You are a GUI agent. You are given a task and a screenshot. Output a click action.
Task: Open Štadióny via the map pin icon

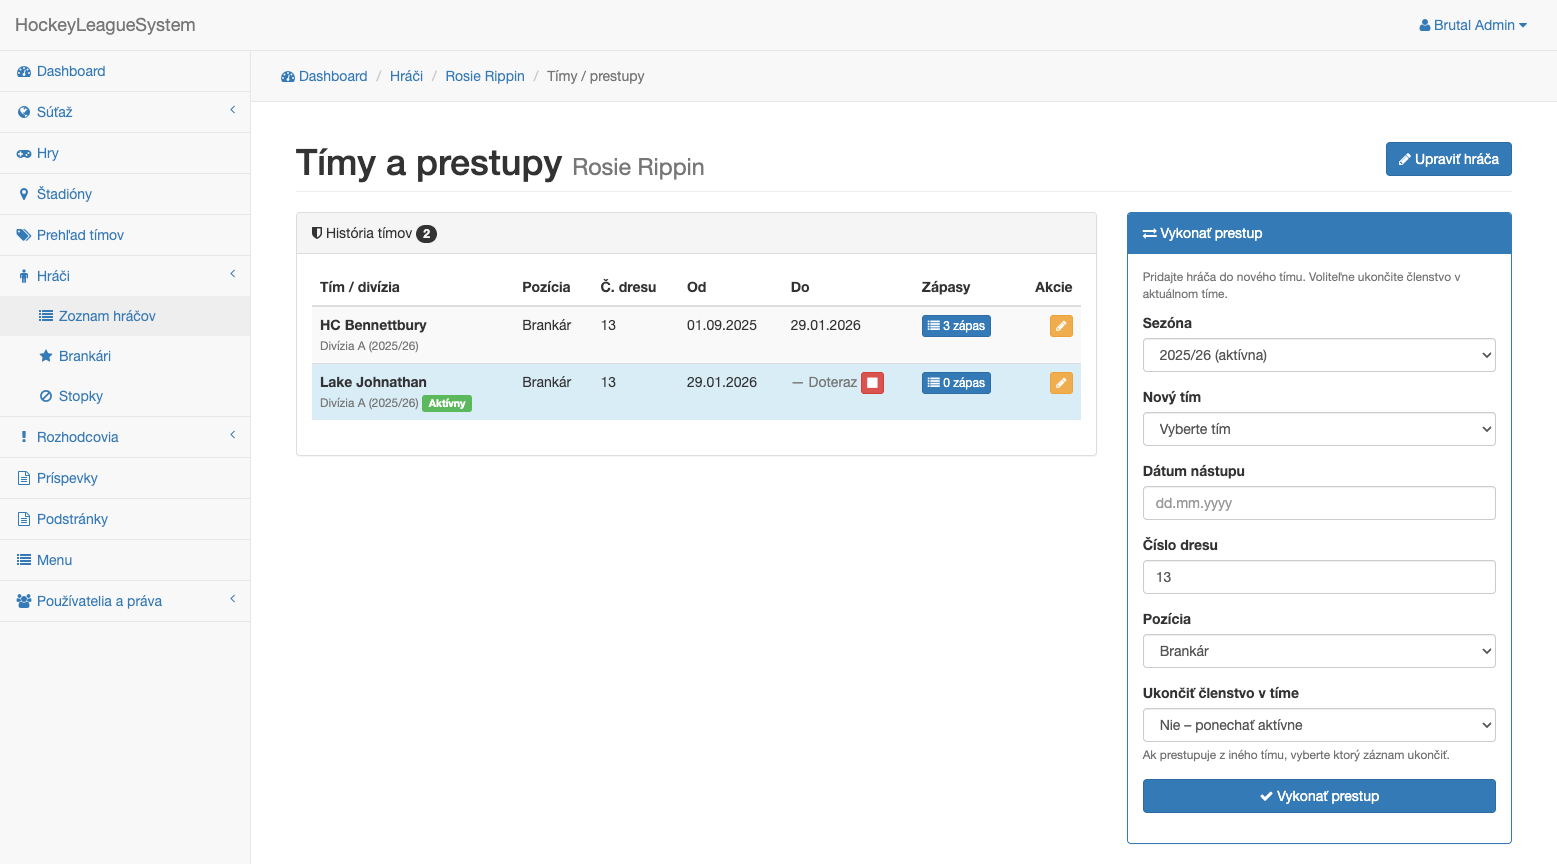tap(22, 194)
